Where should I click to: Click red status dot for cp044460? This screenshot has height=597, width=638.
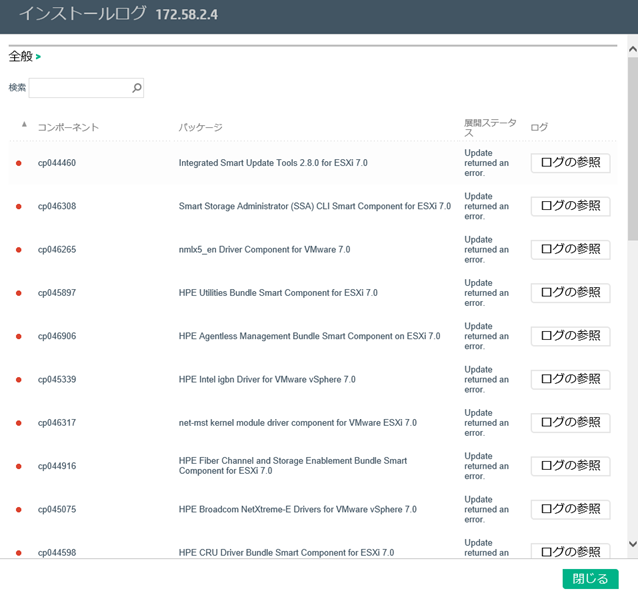[19, 163]
